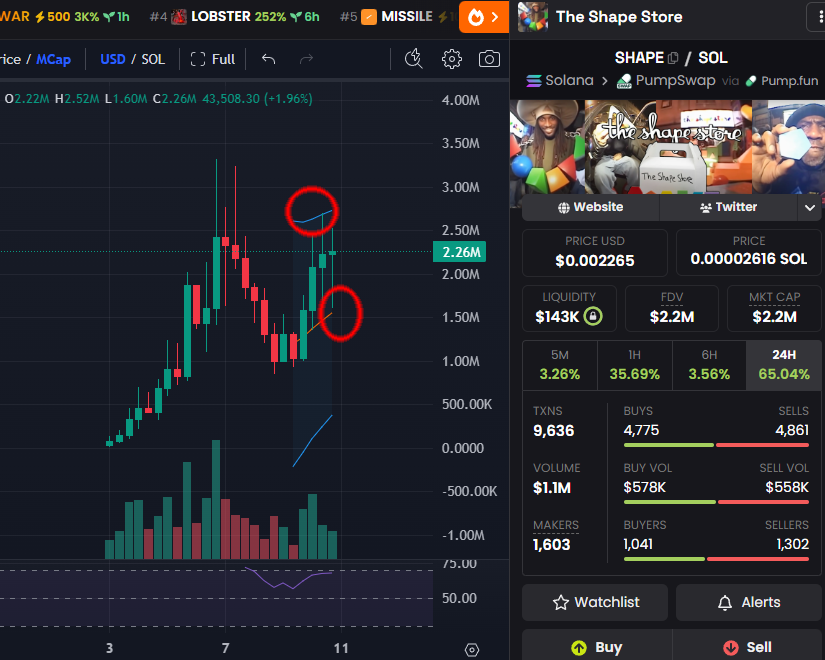The width and height of the screenshot is (825, 660).
Task: Click the red Sell button
Action: coord(748,647)
